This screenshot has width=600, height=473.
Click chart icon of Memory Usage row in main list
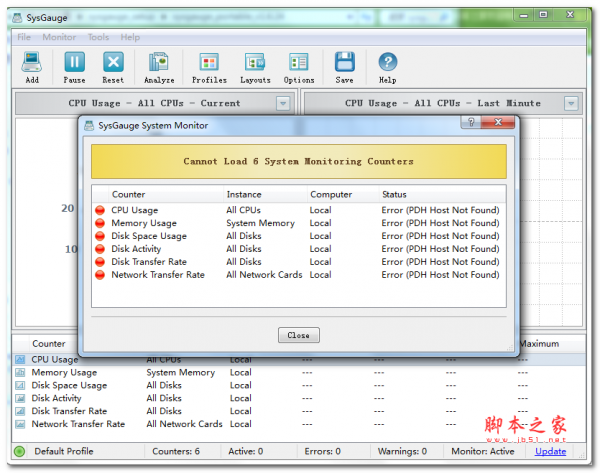20,372
